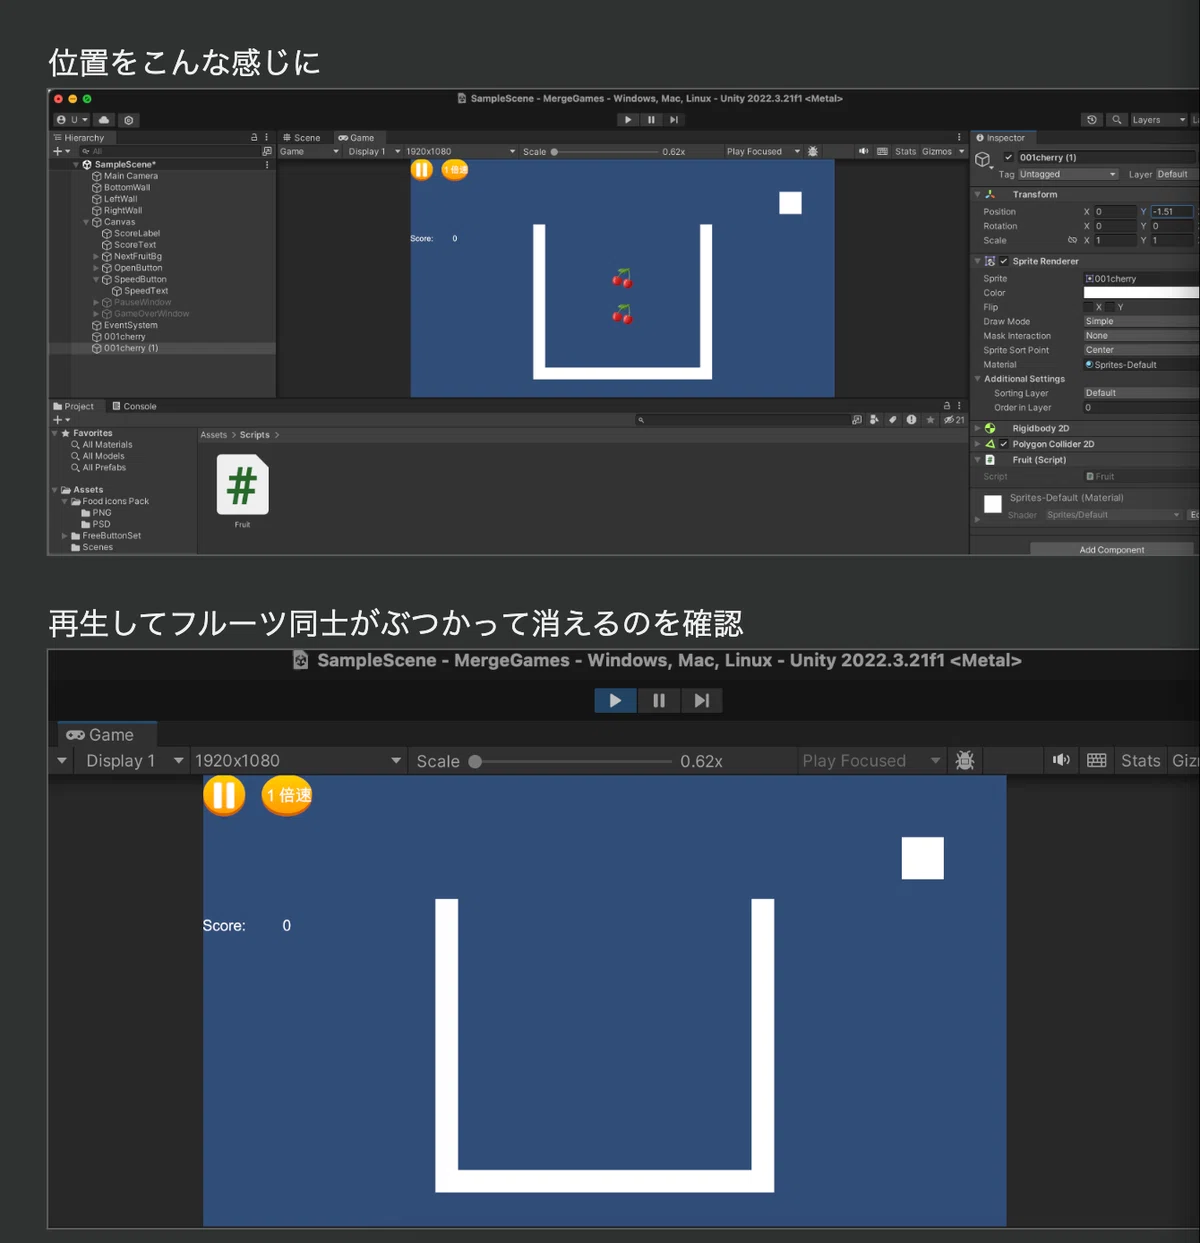
Task: Toggle the 001cherry (1) object active checkbox
Action: [x=1009, y=158]
